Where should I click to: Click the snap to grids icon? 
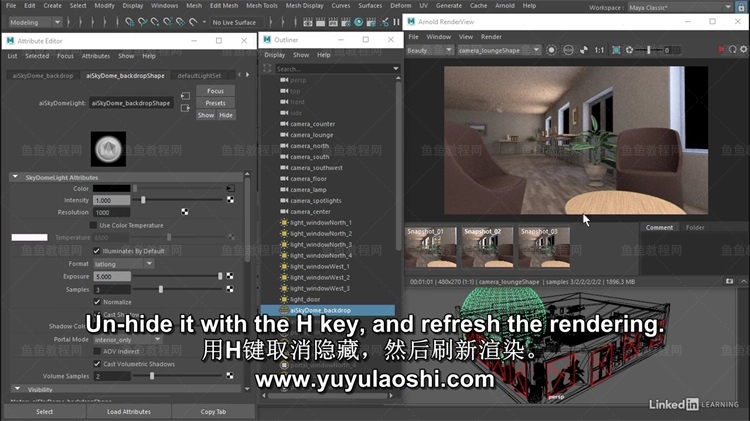tap(129, 22)
